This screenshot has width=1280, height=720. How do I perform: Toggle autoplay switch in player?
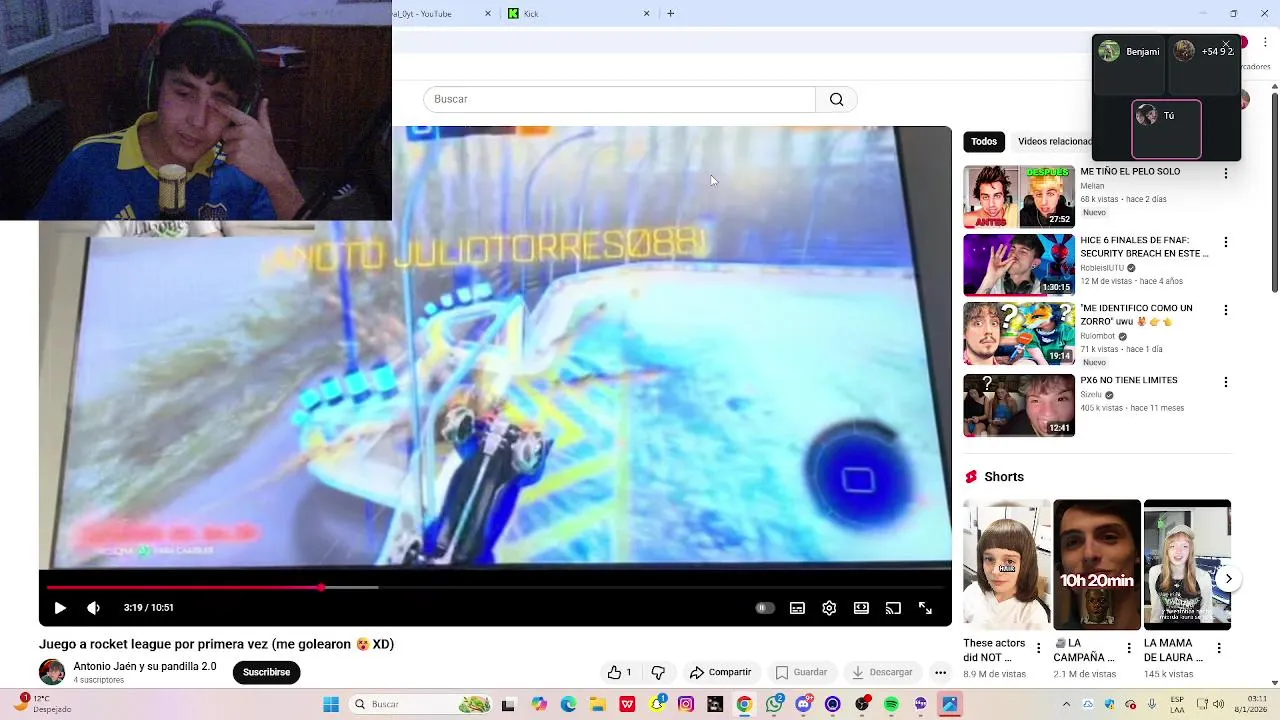765,608
